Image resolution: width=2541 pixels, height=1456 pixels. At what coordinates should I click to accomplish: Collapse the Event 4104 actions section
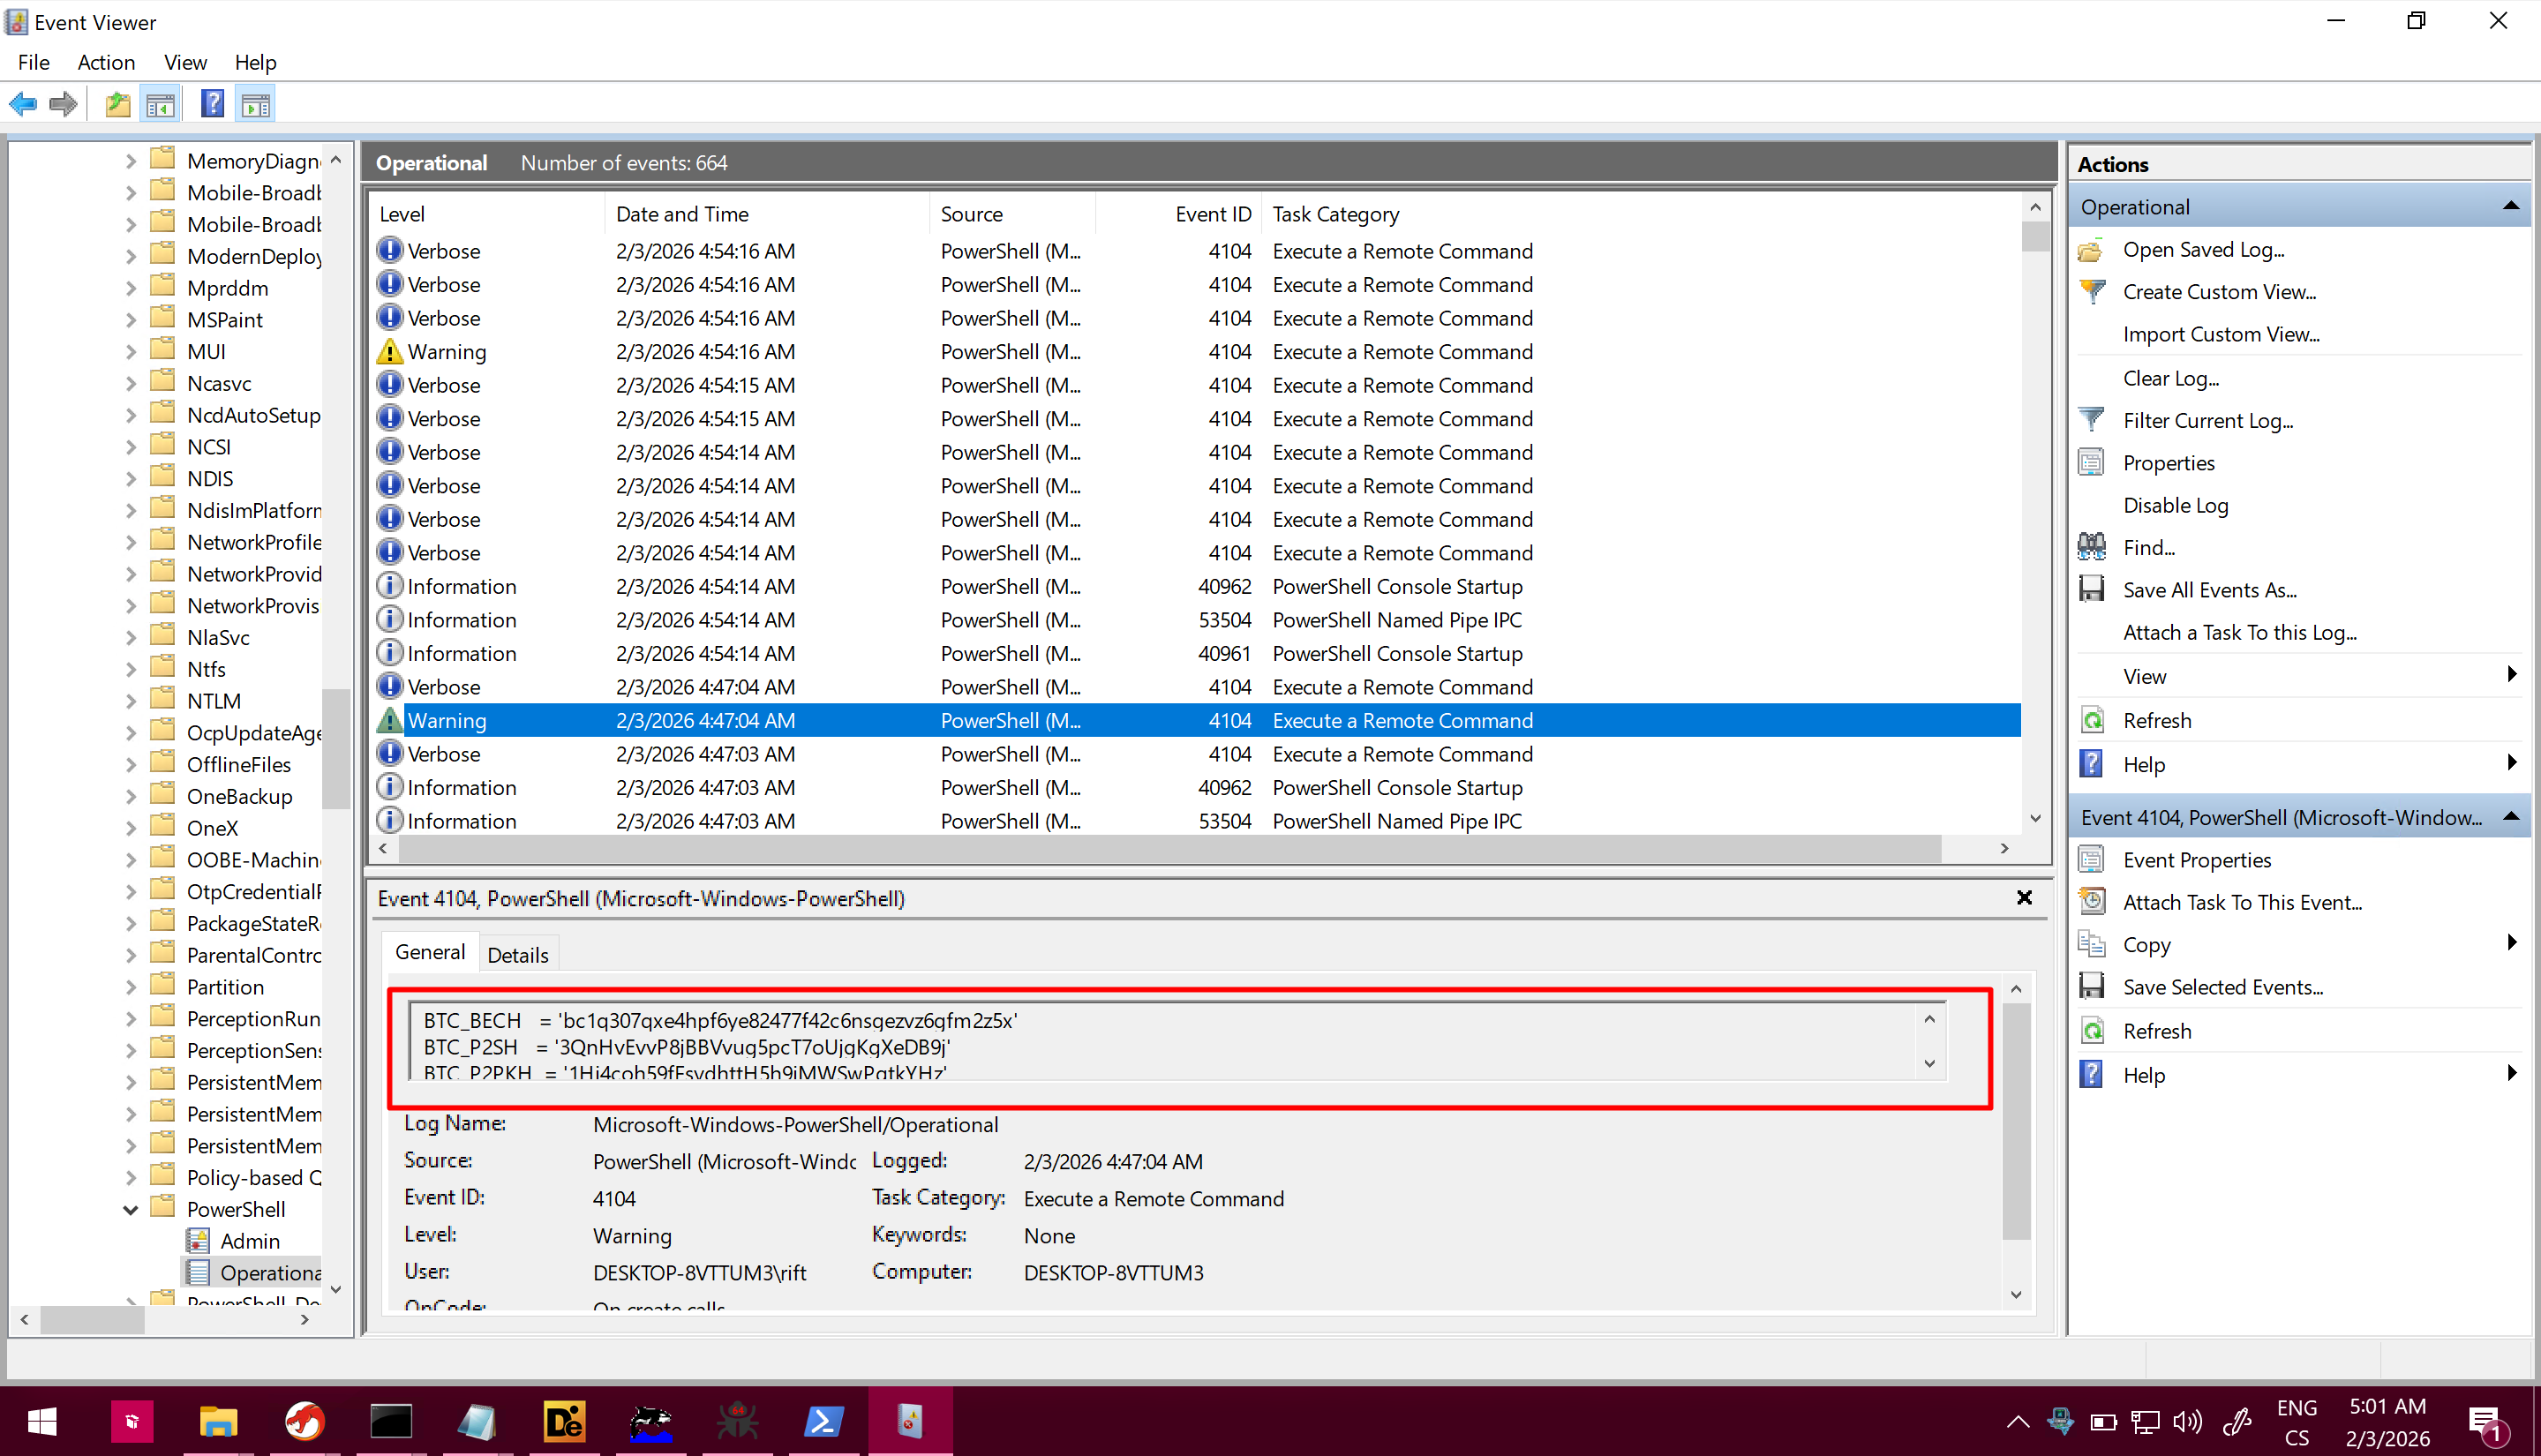2510,817
